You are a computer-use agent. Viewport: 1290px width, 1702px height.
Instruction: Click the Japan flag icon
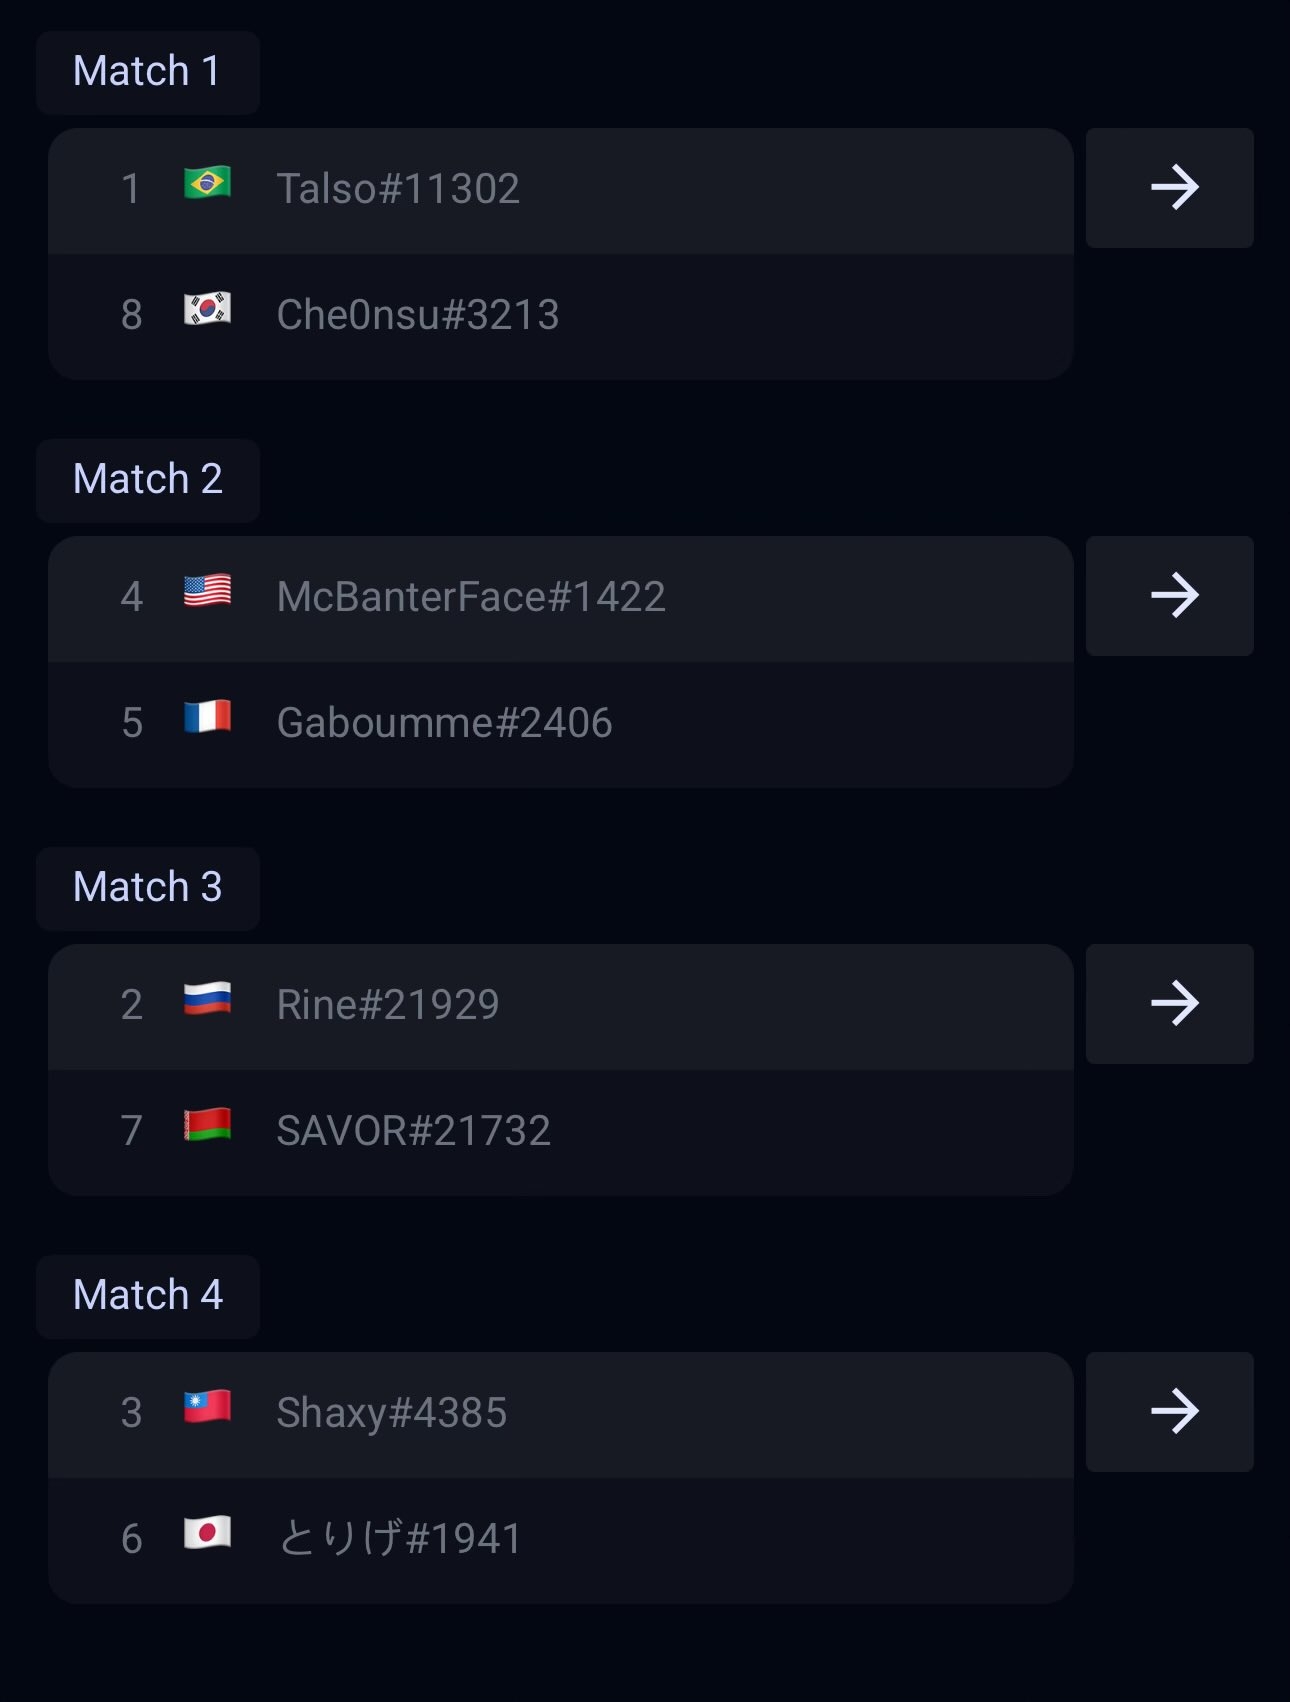[208, 1534]
